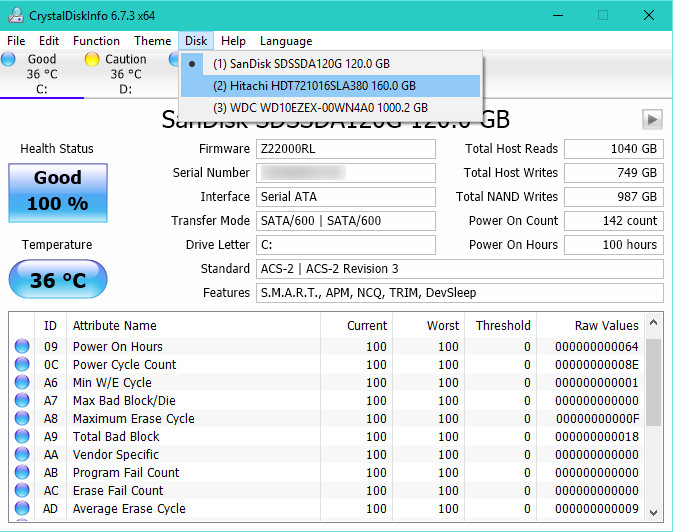673x532 pixels.
Task: Click the Power On Hours value 100 hours
Action: (x=614, y=245)
